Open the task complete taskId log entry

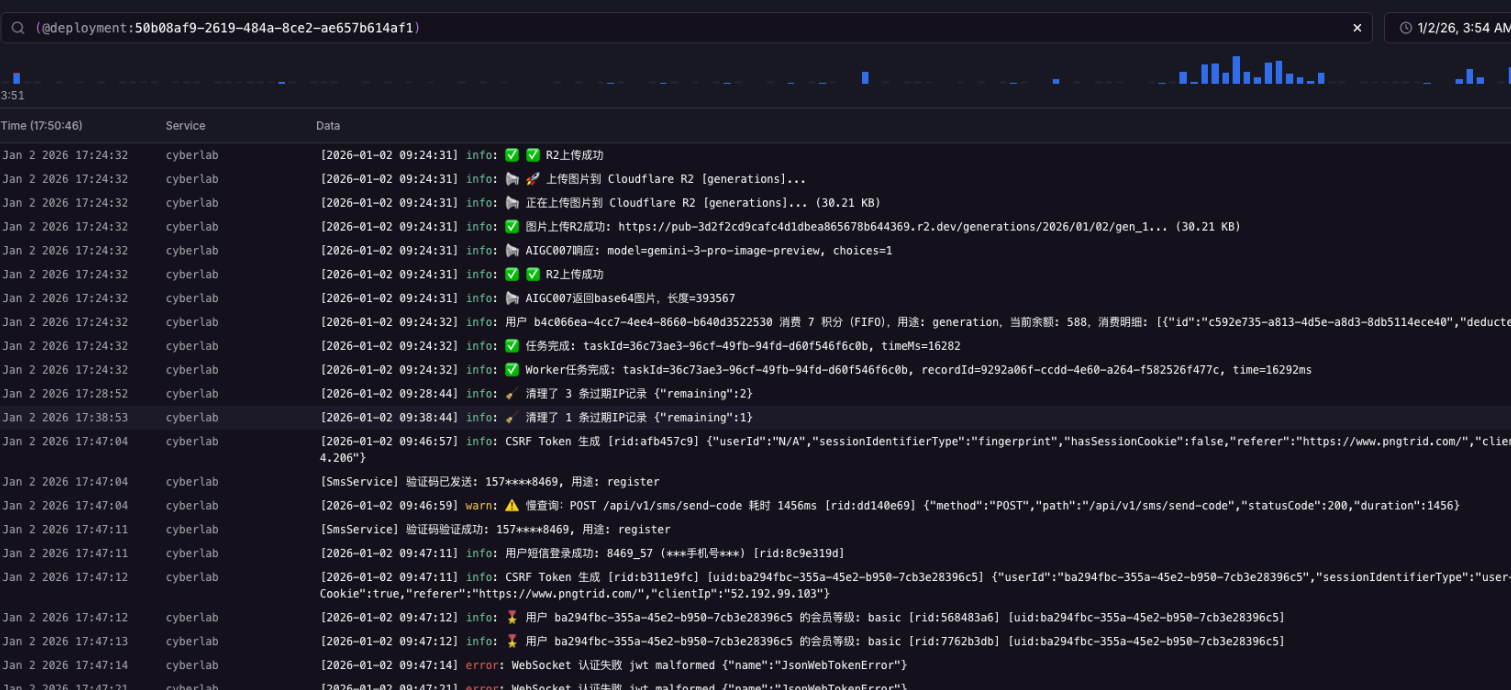755,346
